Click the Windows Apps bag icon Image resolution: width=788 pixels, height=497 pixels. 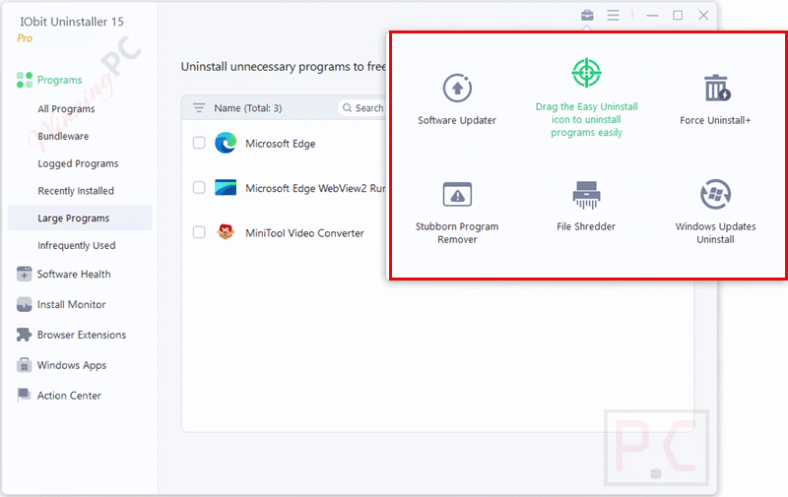click(x=24, y=365)
